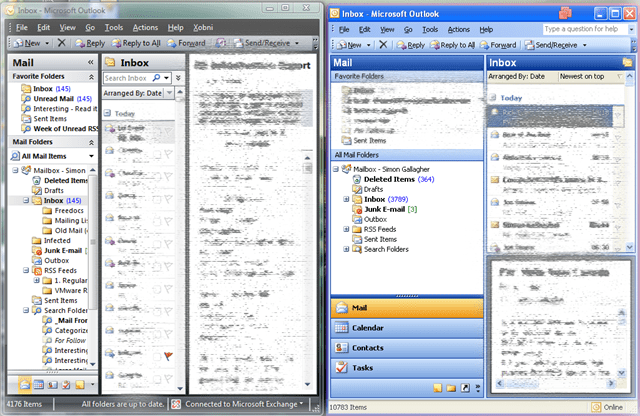Open the Actions menu in right Outlook window
The image size is (640, 416).
click(458, 30)
